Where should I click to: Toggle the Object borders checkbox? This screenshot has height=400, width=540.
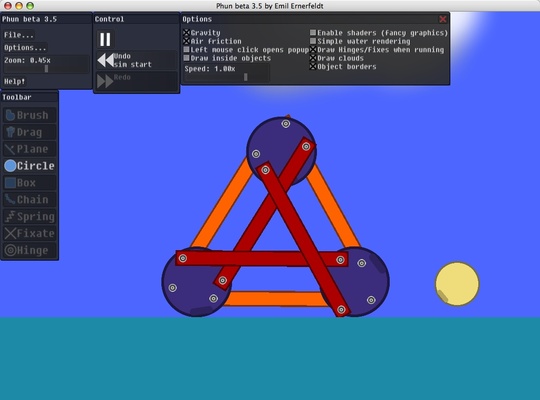tap(313, 66)
